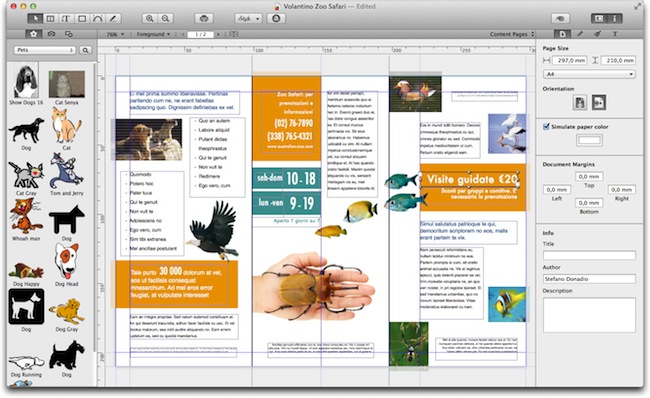Image resolution: width=650 pixels, height=398 pixels.
Task: Select the Text tool
Action: [x=65, y=19]
